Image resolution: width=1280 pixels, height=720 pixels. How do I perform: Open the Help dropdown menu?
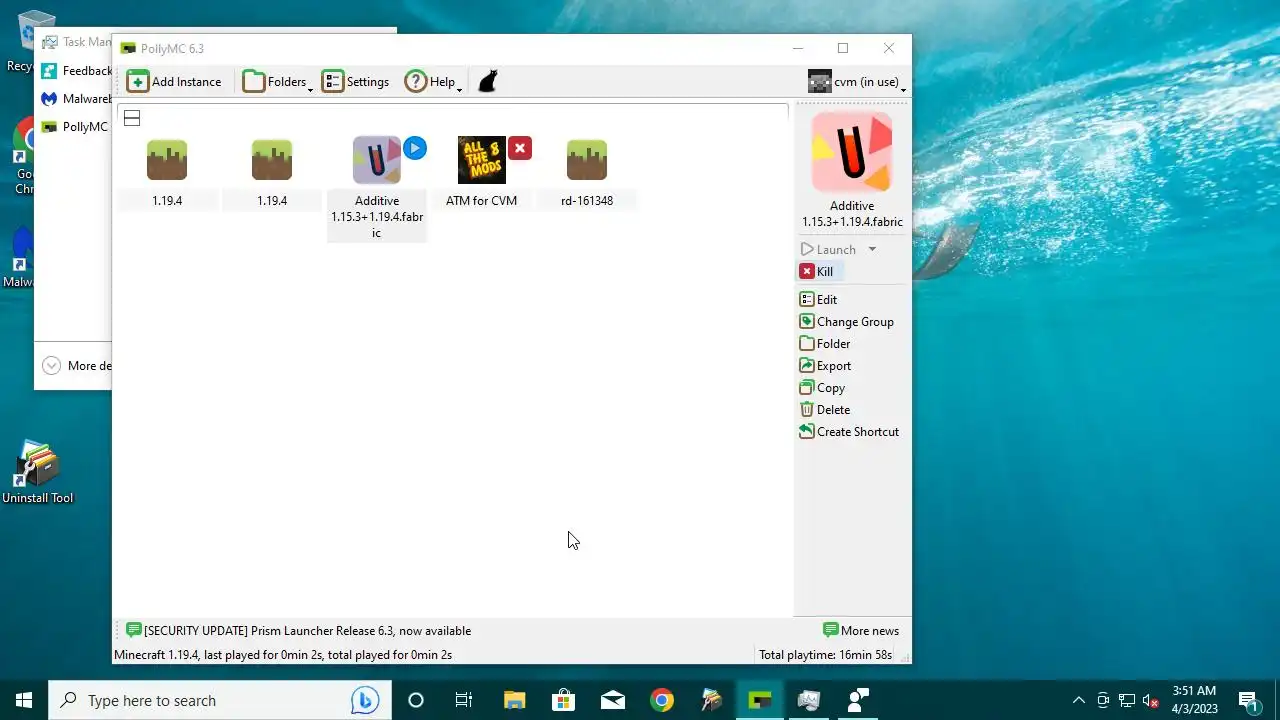[x=433, y=82]
